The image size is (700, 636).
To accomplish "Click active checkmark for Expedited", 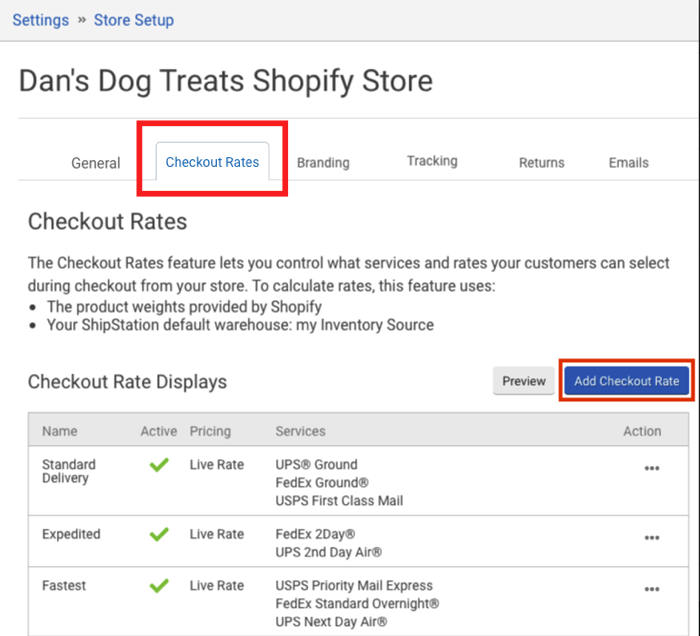I will pyautogui.click(x=159, y=534).
